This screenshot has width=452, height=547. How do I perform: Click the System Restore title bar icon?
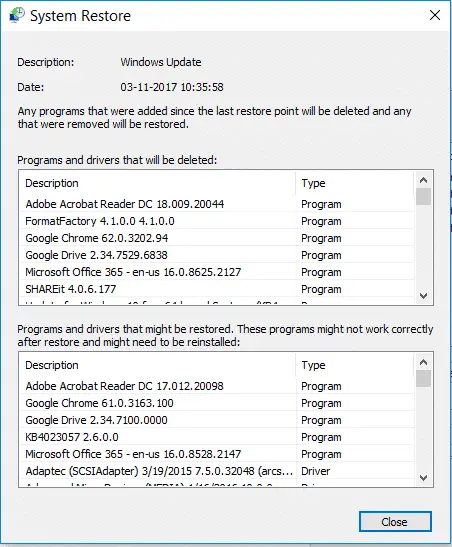(16, 15)
